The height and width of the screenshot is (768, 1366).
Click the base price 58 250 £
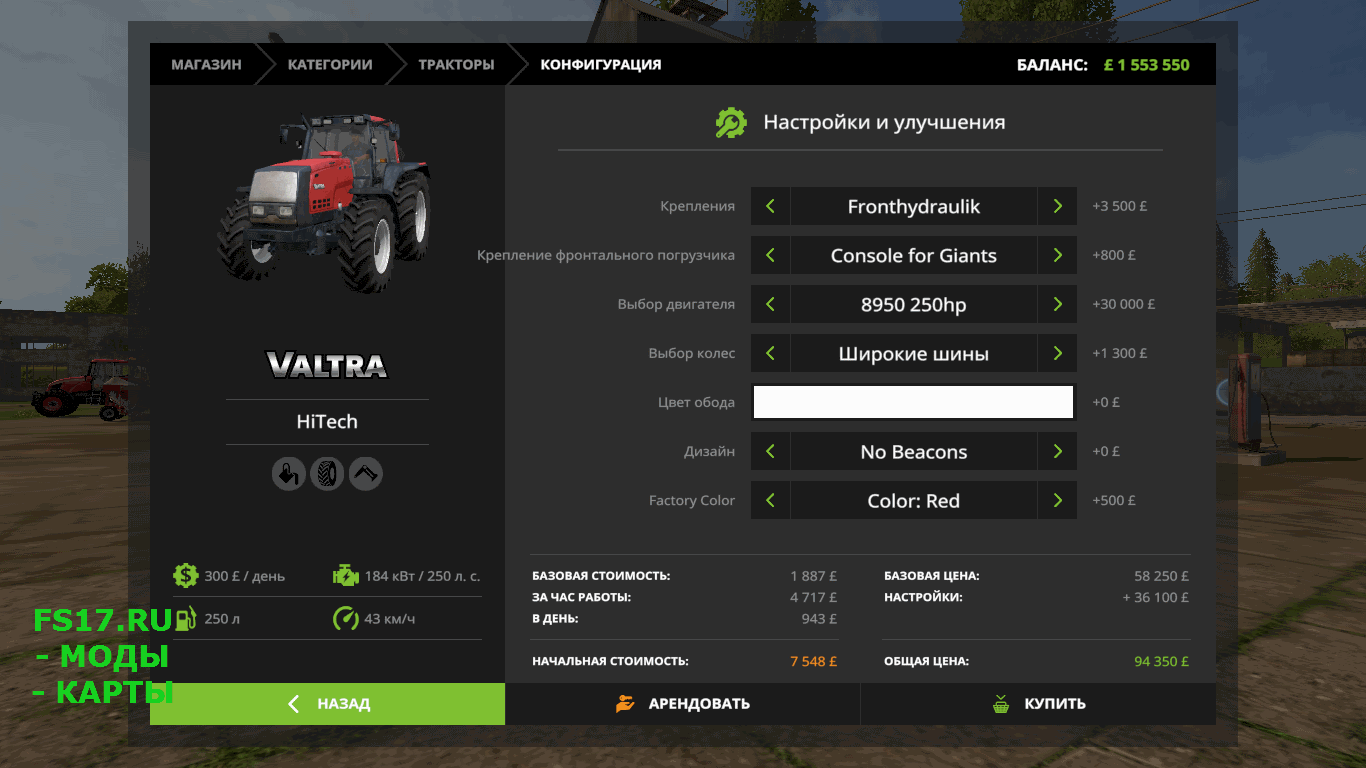[x=1161, y=576]
